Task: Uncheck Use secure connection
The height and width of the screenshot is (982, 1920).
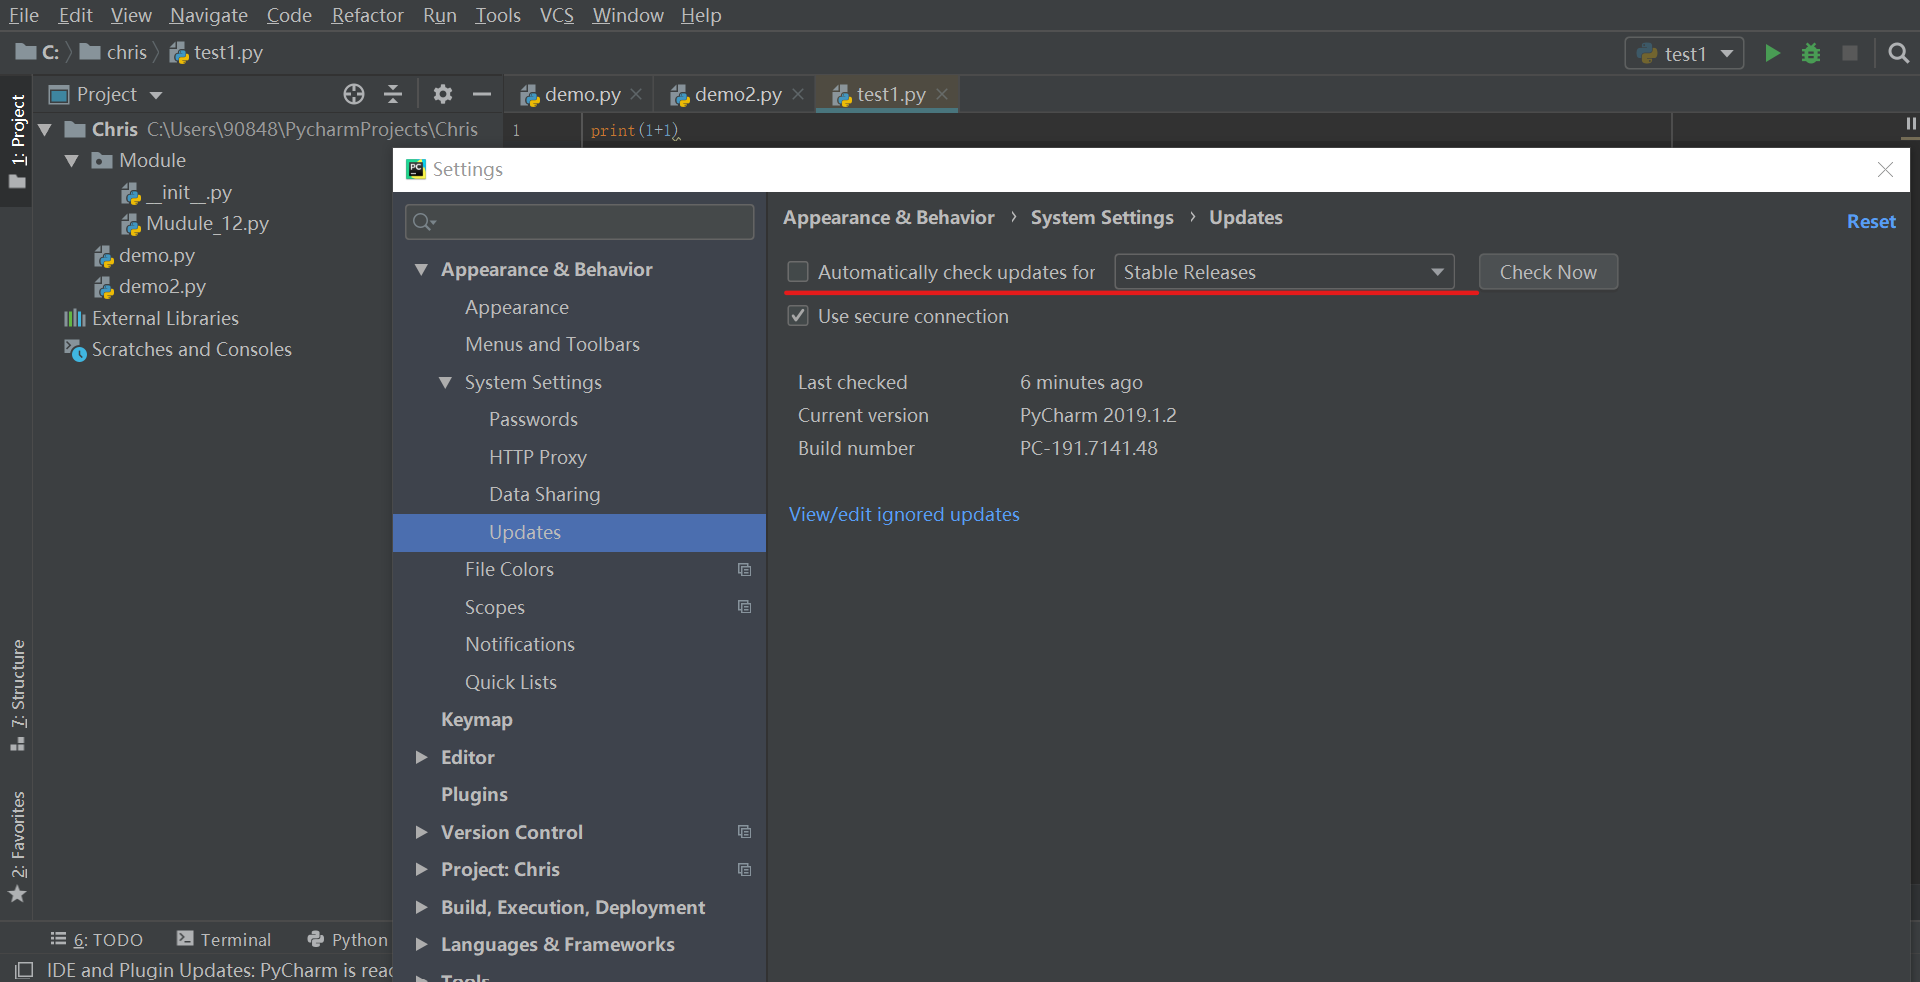Action: (x=798, y=316)
